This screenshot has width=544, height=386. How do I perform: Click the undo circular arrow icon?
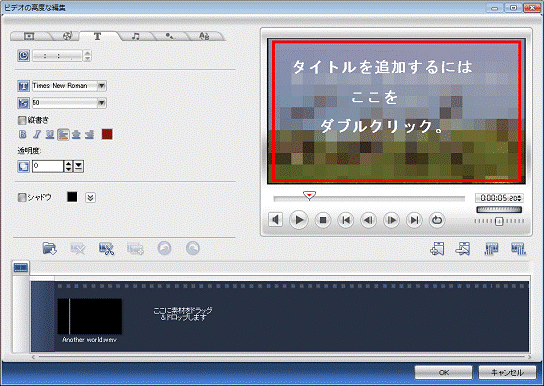164,248
